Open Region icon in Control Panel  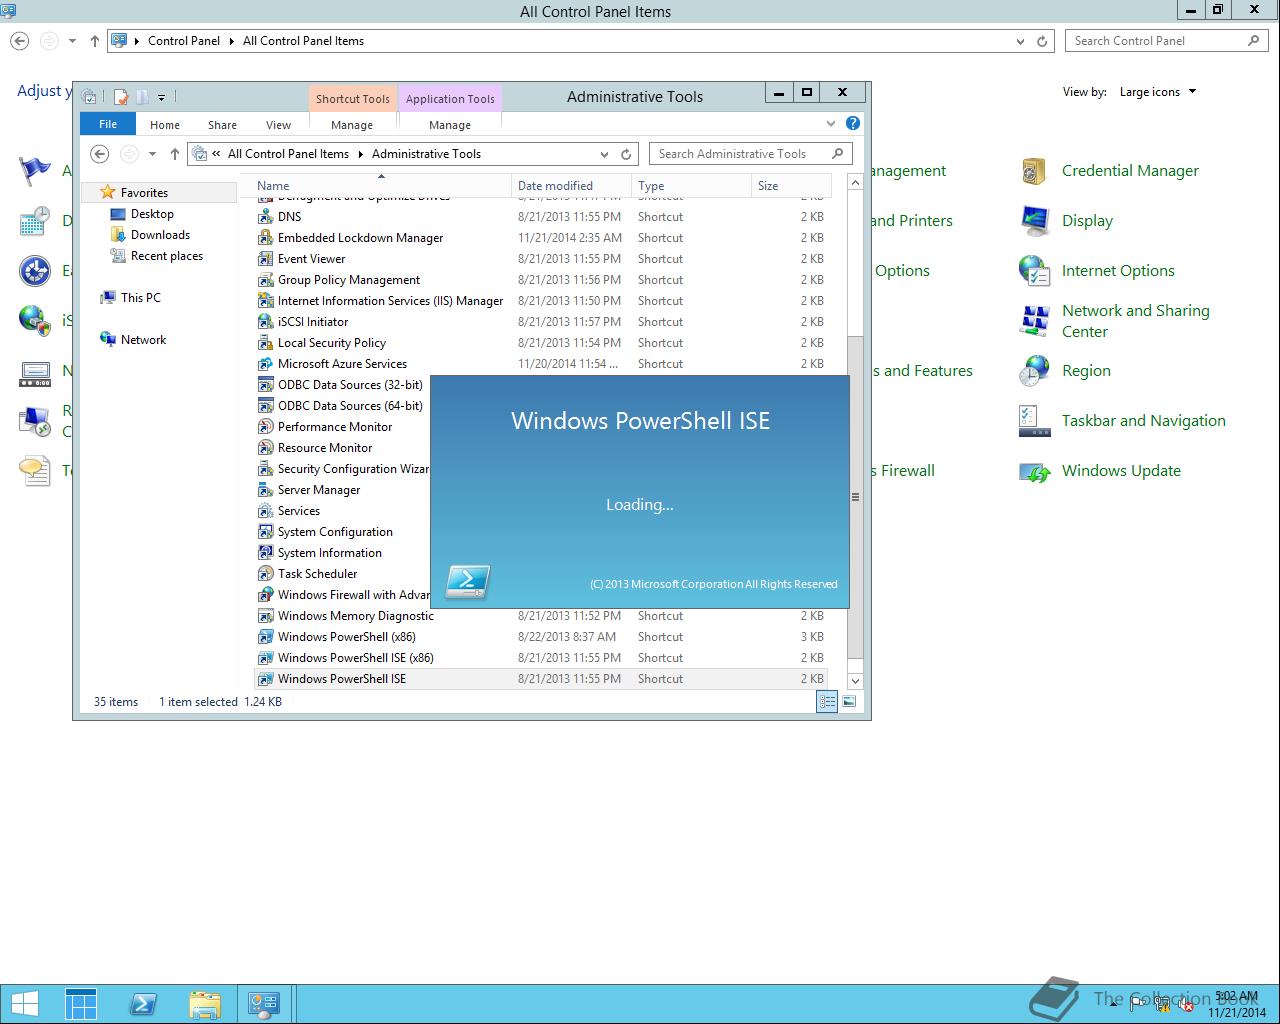point(1034,371)
